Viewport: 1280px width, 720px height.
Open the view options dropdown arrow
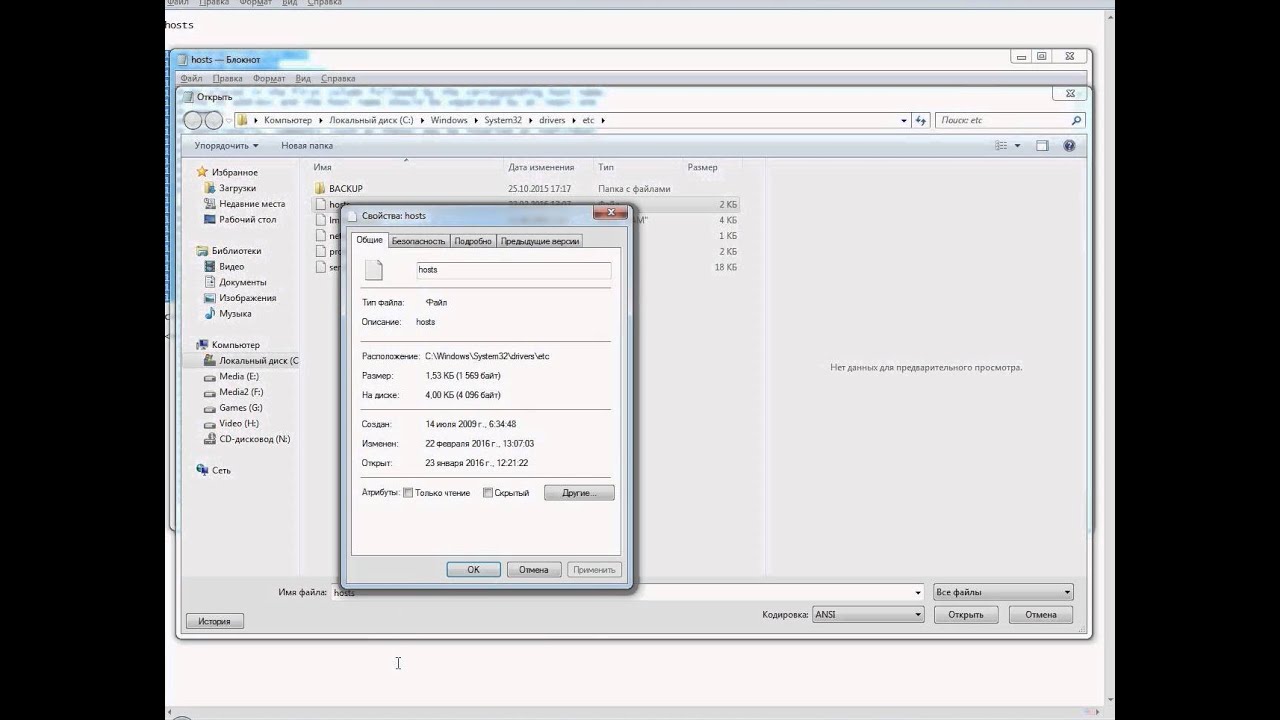coord(1018,146)
